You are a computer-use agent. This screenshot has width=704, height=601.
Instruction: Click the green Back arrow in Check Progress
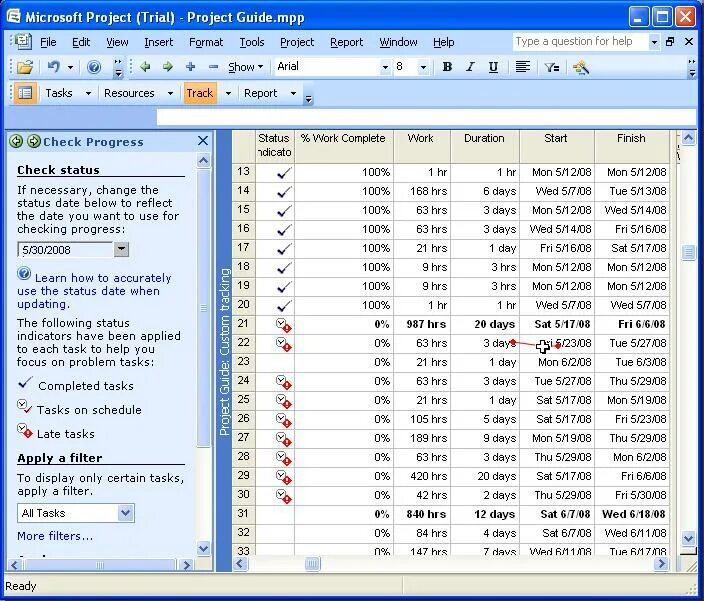click(x=16, y=141)
